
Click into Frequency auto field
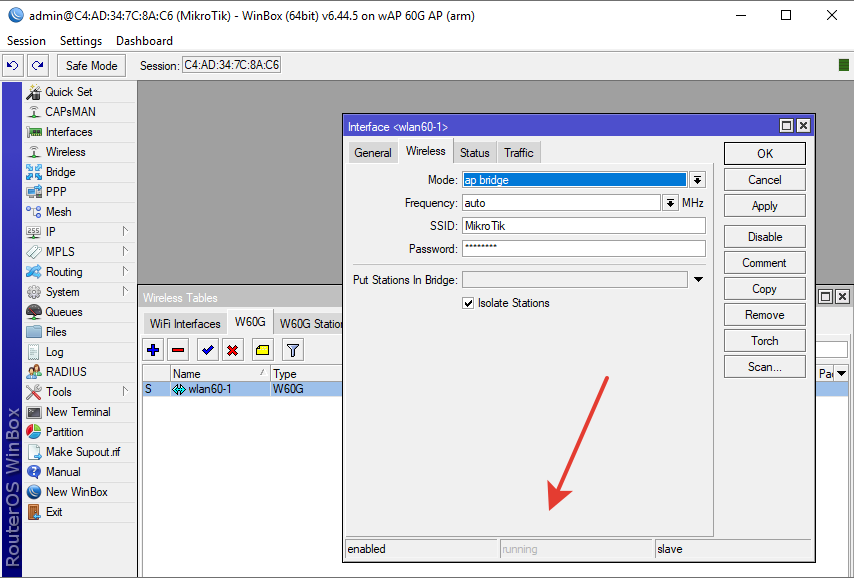click(562, 203)
